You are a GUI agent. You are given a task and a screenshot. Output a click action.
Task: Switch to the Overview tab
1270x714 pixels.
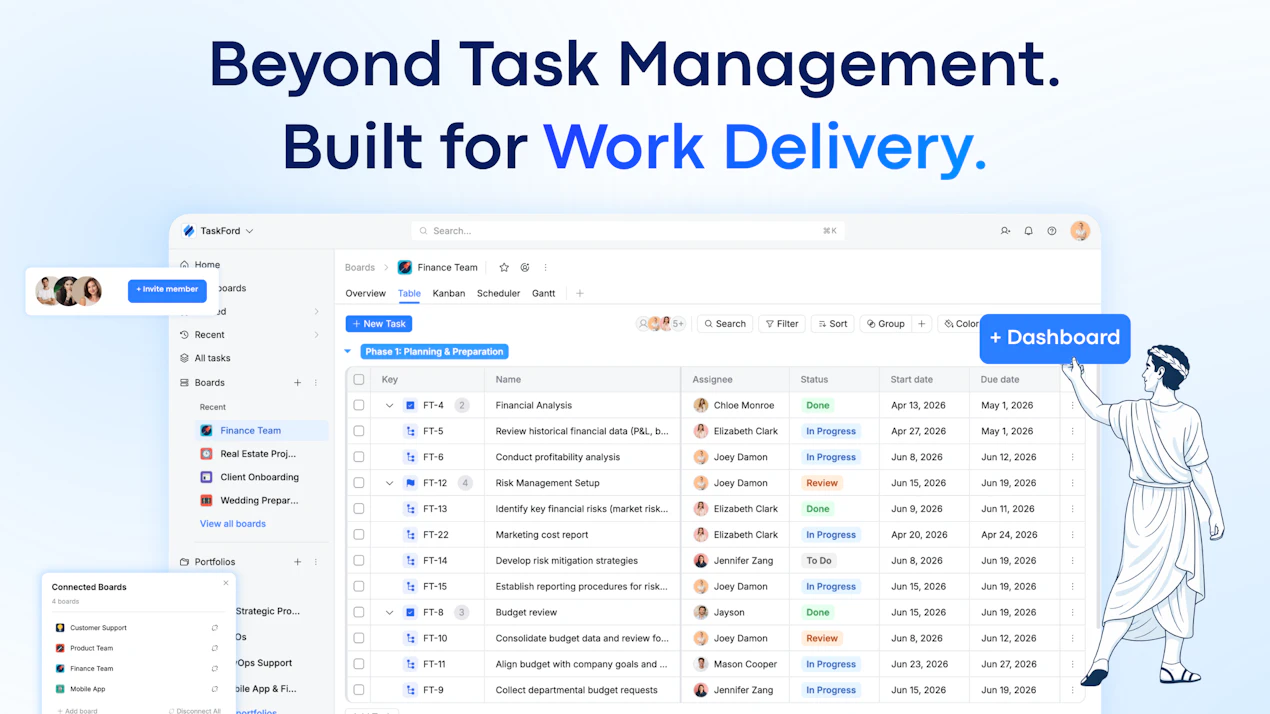click(365, 294)
